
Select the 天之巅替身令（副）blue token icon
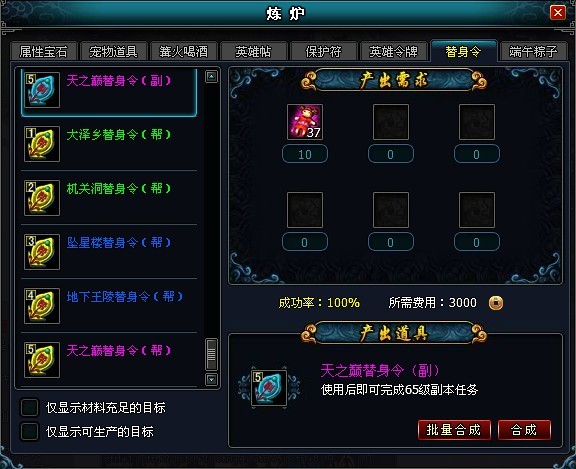point(42,90)
